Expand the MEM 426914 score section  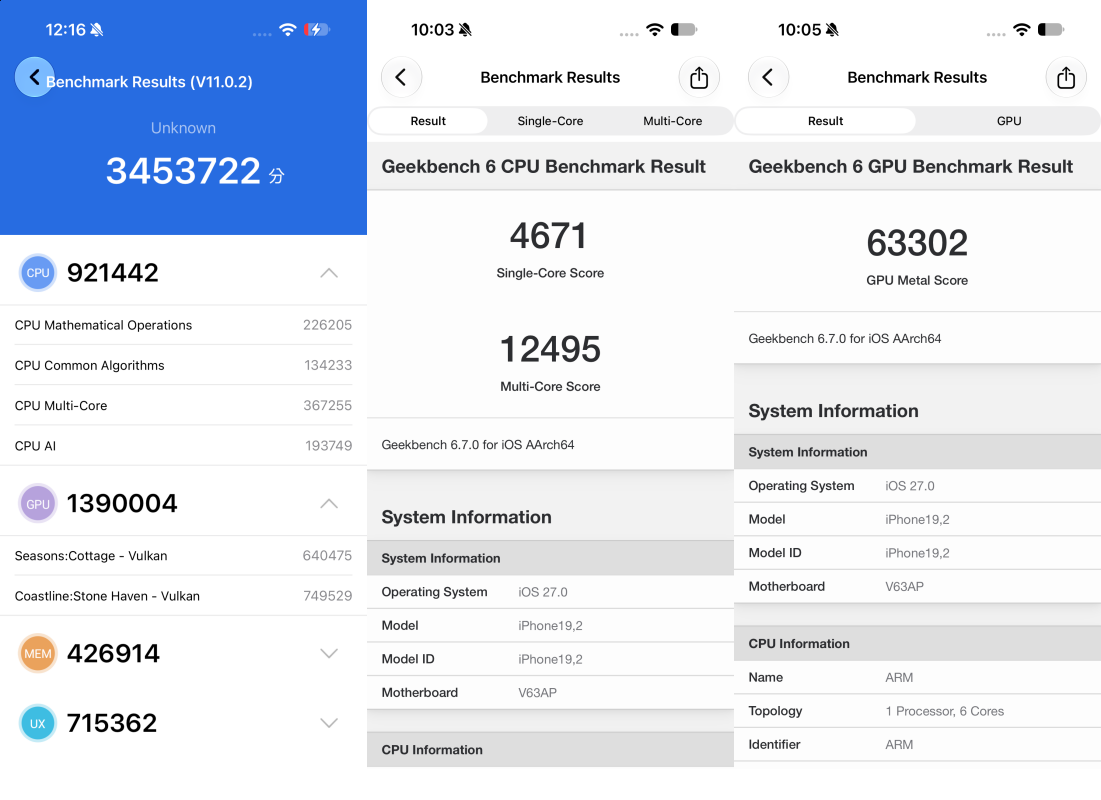(329, 653)
